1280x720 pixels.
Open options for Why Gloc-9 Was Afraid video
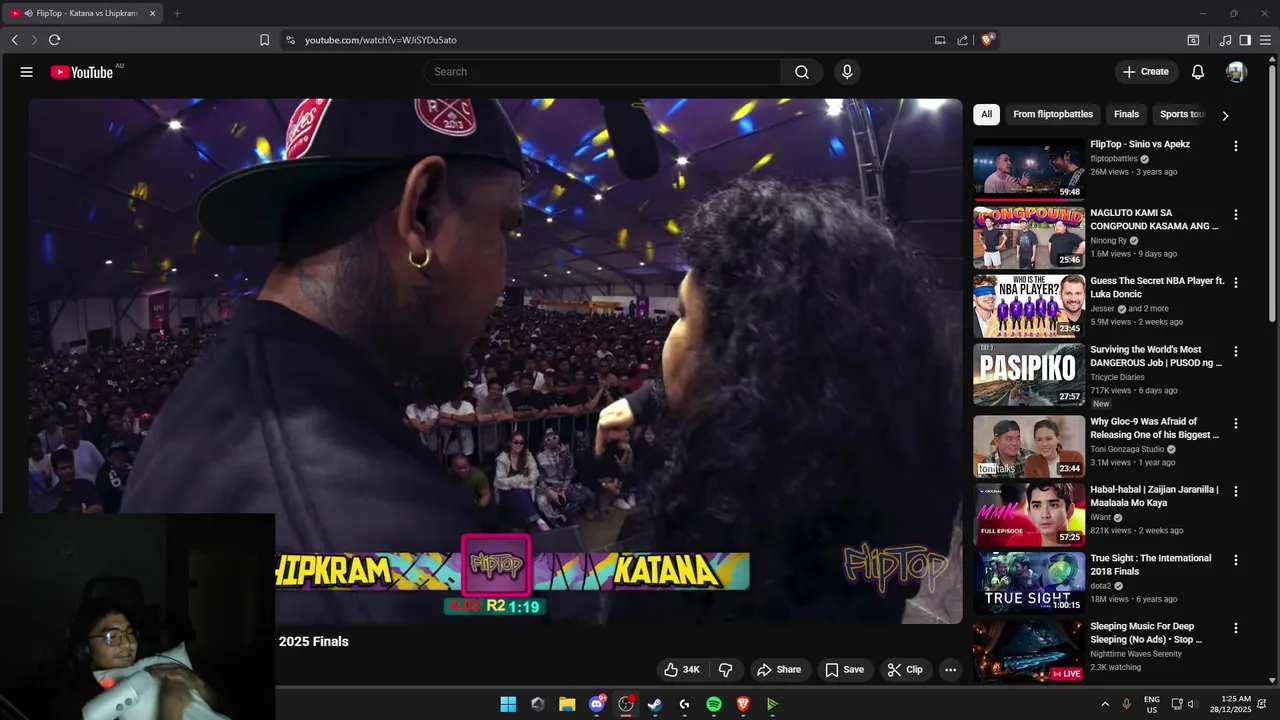tap(1236, 423)
